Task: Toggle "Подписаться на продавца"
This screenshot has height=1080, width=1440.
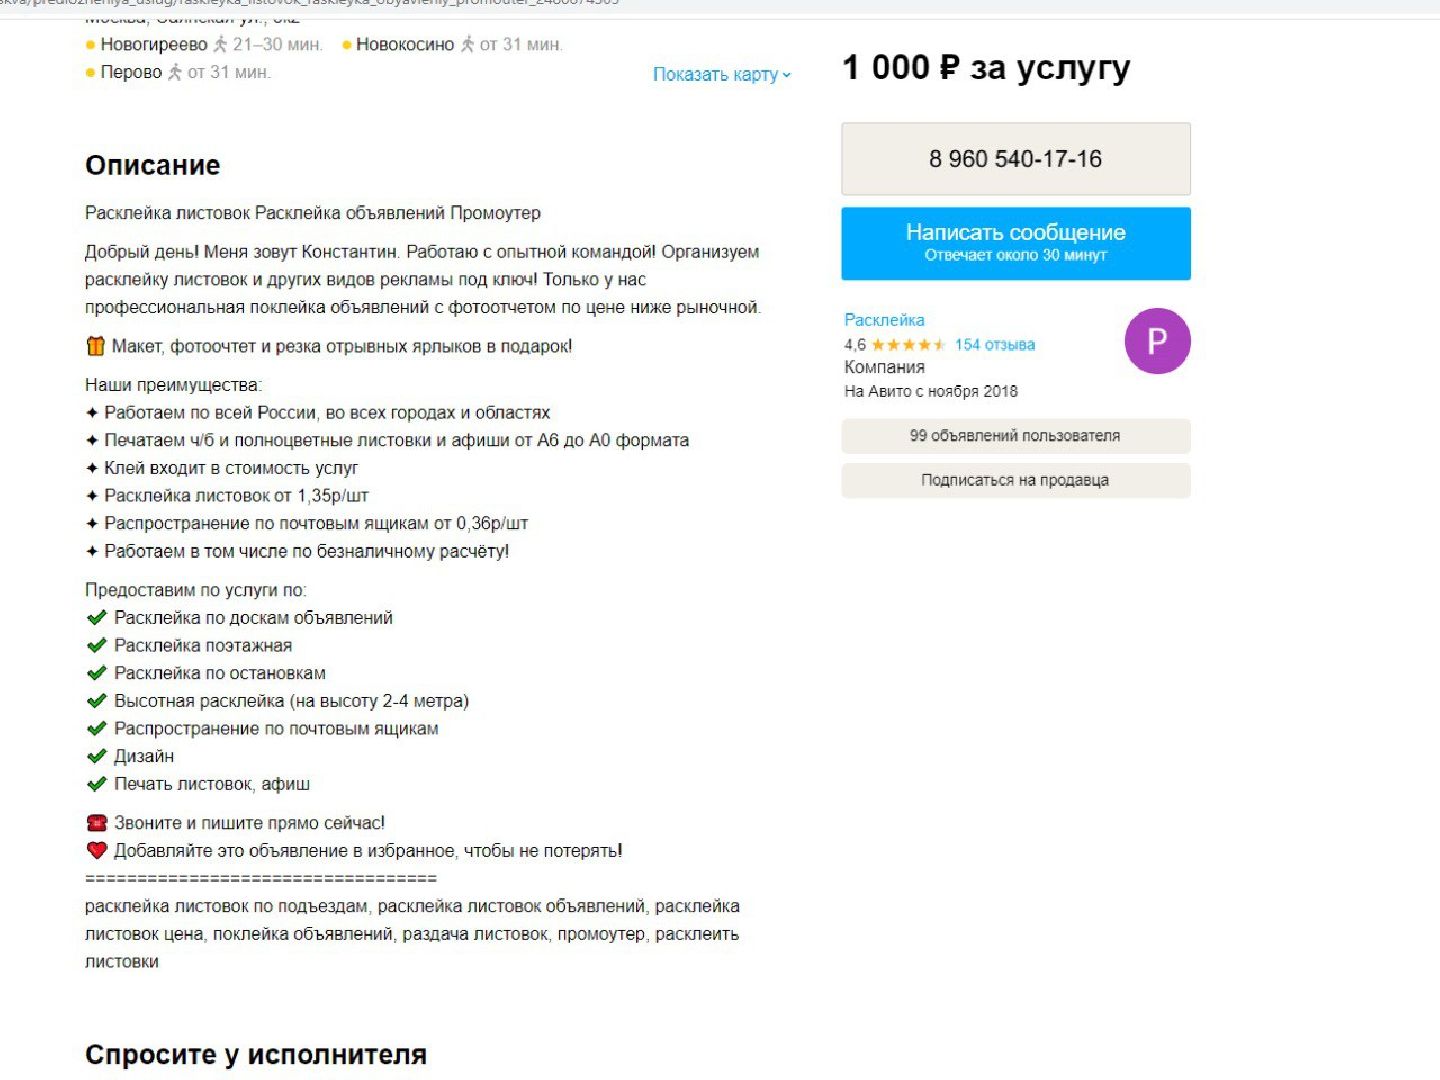Action: [x=1014, y=479]
